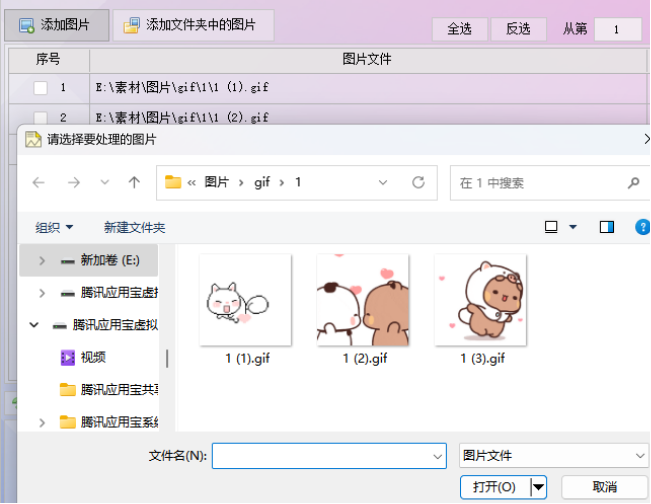The image size is (651, 504).
Task: Open the view options dropdown arrow
Action: [x=573, y=227]
